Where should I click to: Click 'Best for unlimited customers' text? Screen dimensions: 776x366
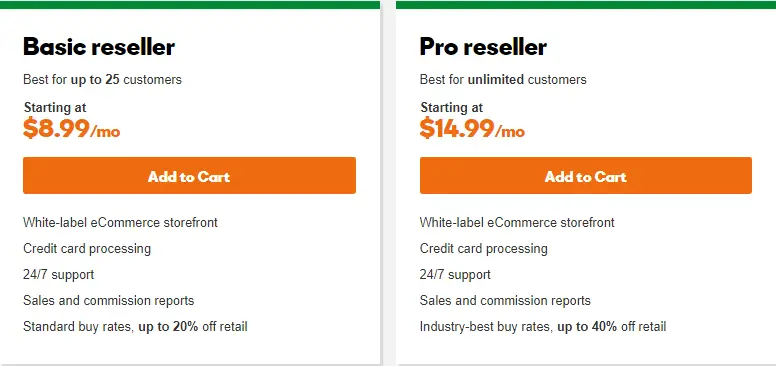[x=503, y=80]
